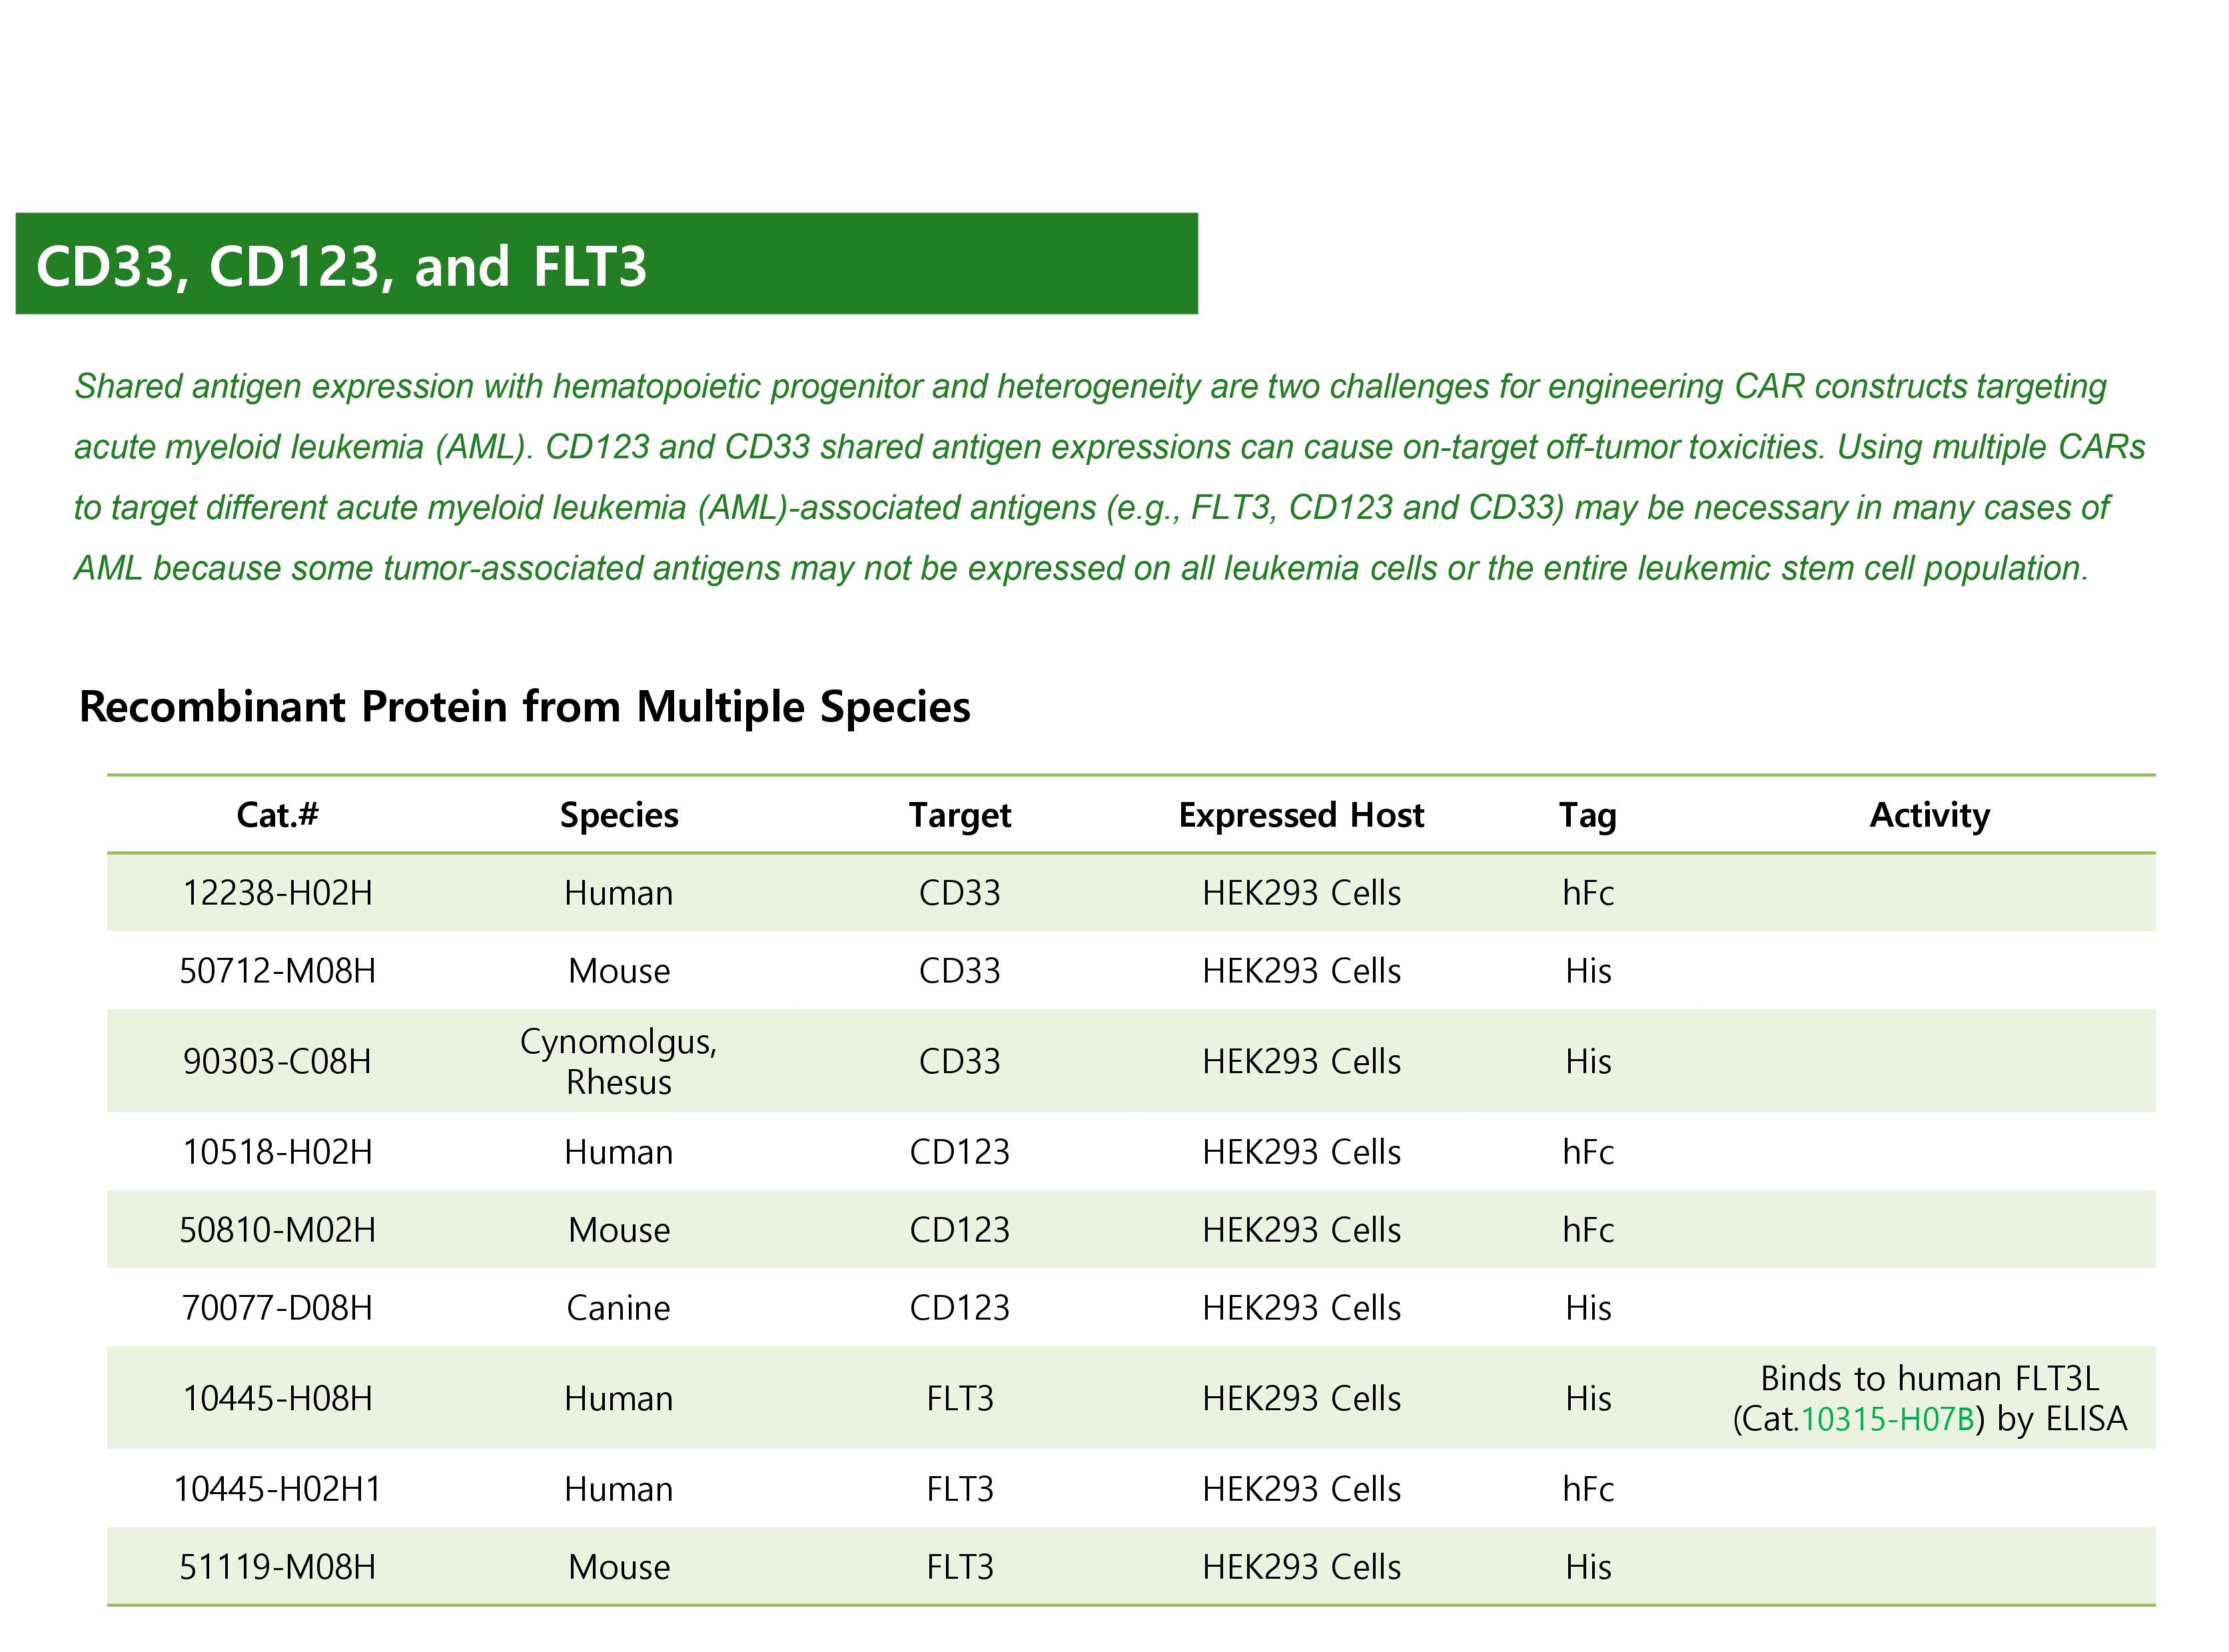
Task: Click Mouse species in the 50712-M08H row
Action: coord(619,971)
